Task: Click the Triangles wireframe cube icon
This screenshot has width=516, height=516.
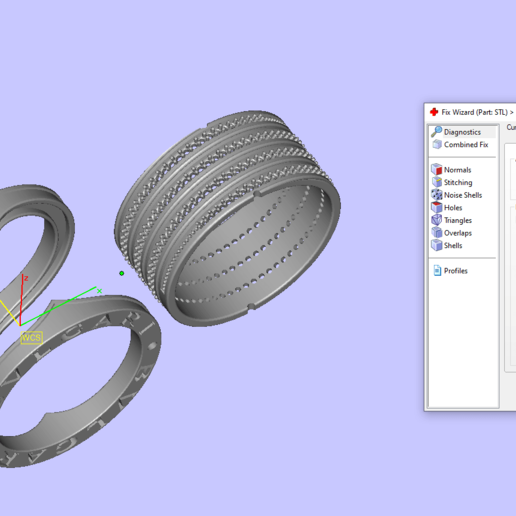Action: 437,220
